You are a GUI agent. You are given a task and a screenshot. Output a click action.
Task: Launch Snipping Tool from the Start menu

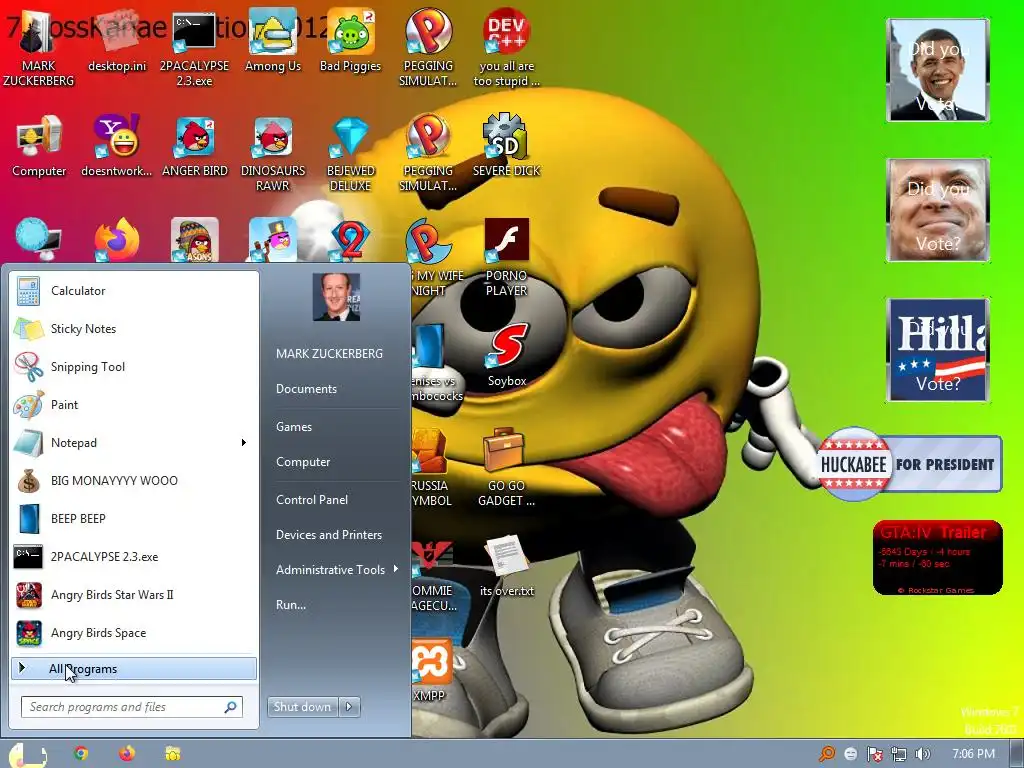[134, 366]
